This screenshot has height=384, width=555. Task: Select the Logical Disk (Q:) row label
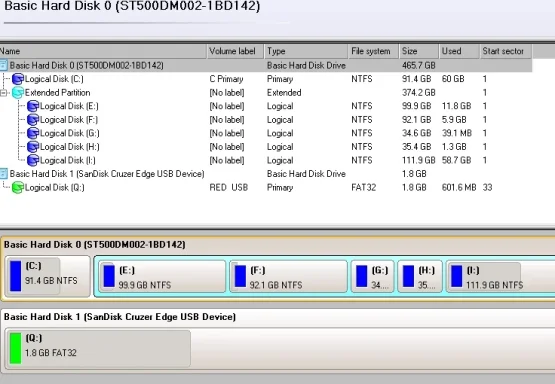click(x=55, y=188)
